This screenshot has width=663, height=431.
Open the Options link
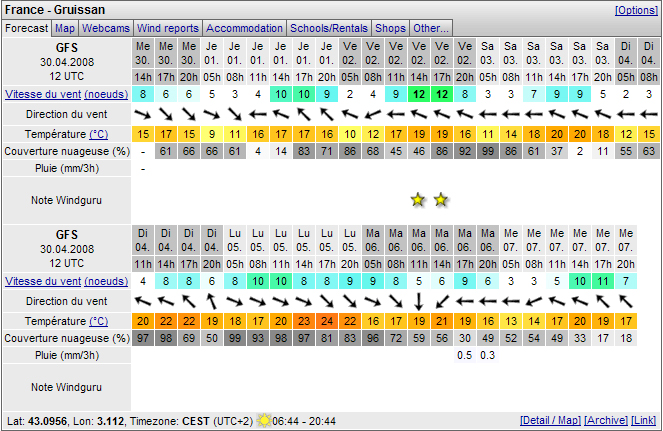tap(636, 9)
